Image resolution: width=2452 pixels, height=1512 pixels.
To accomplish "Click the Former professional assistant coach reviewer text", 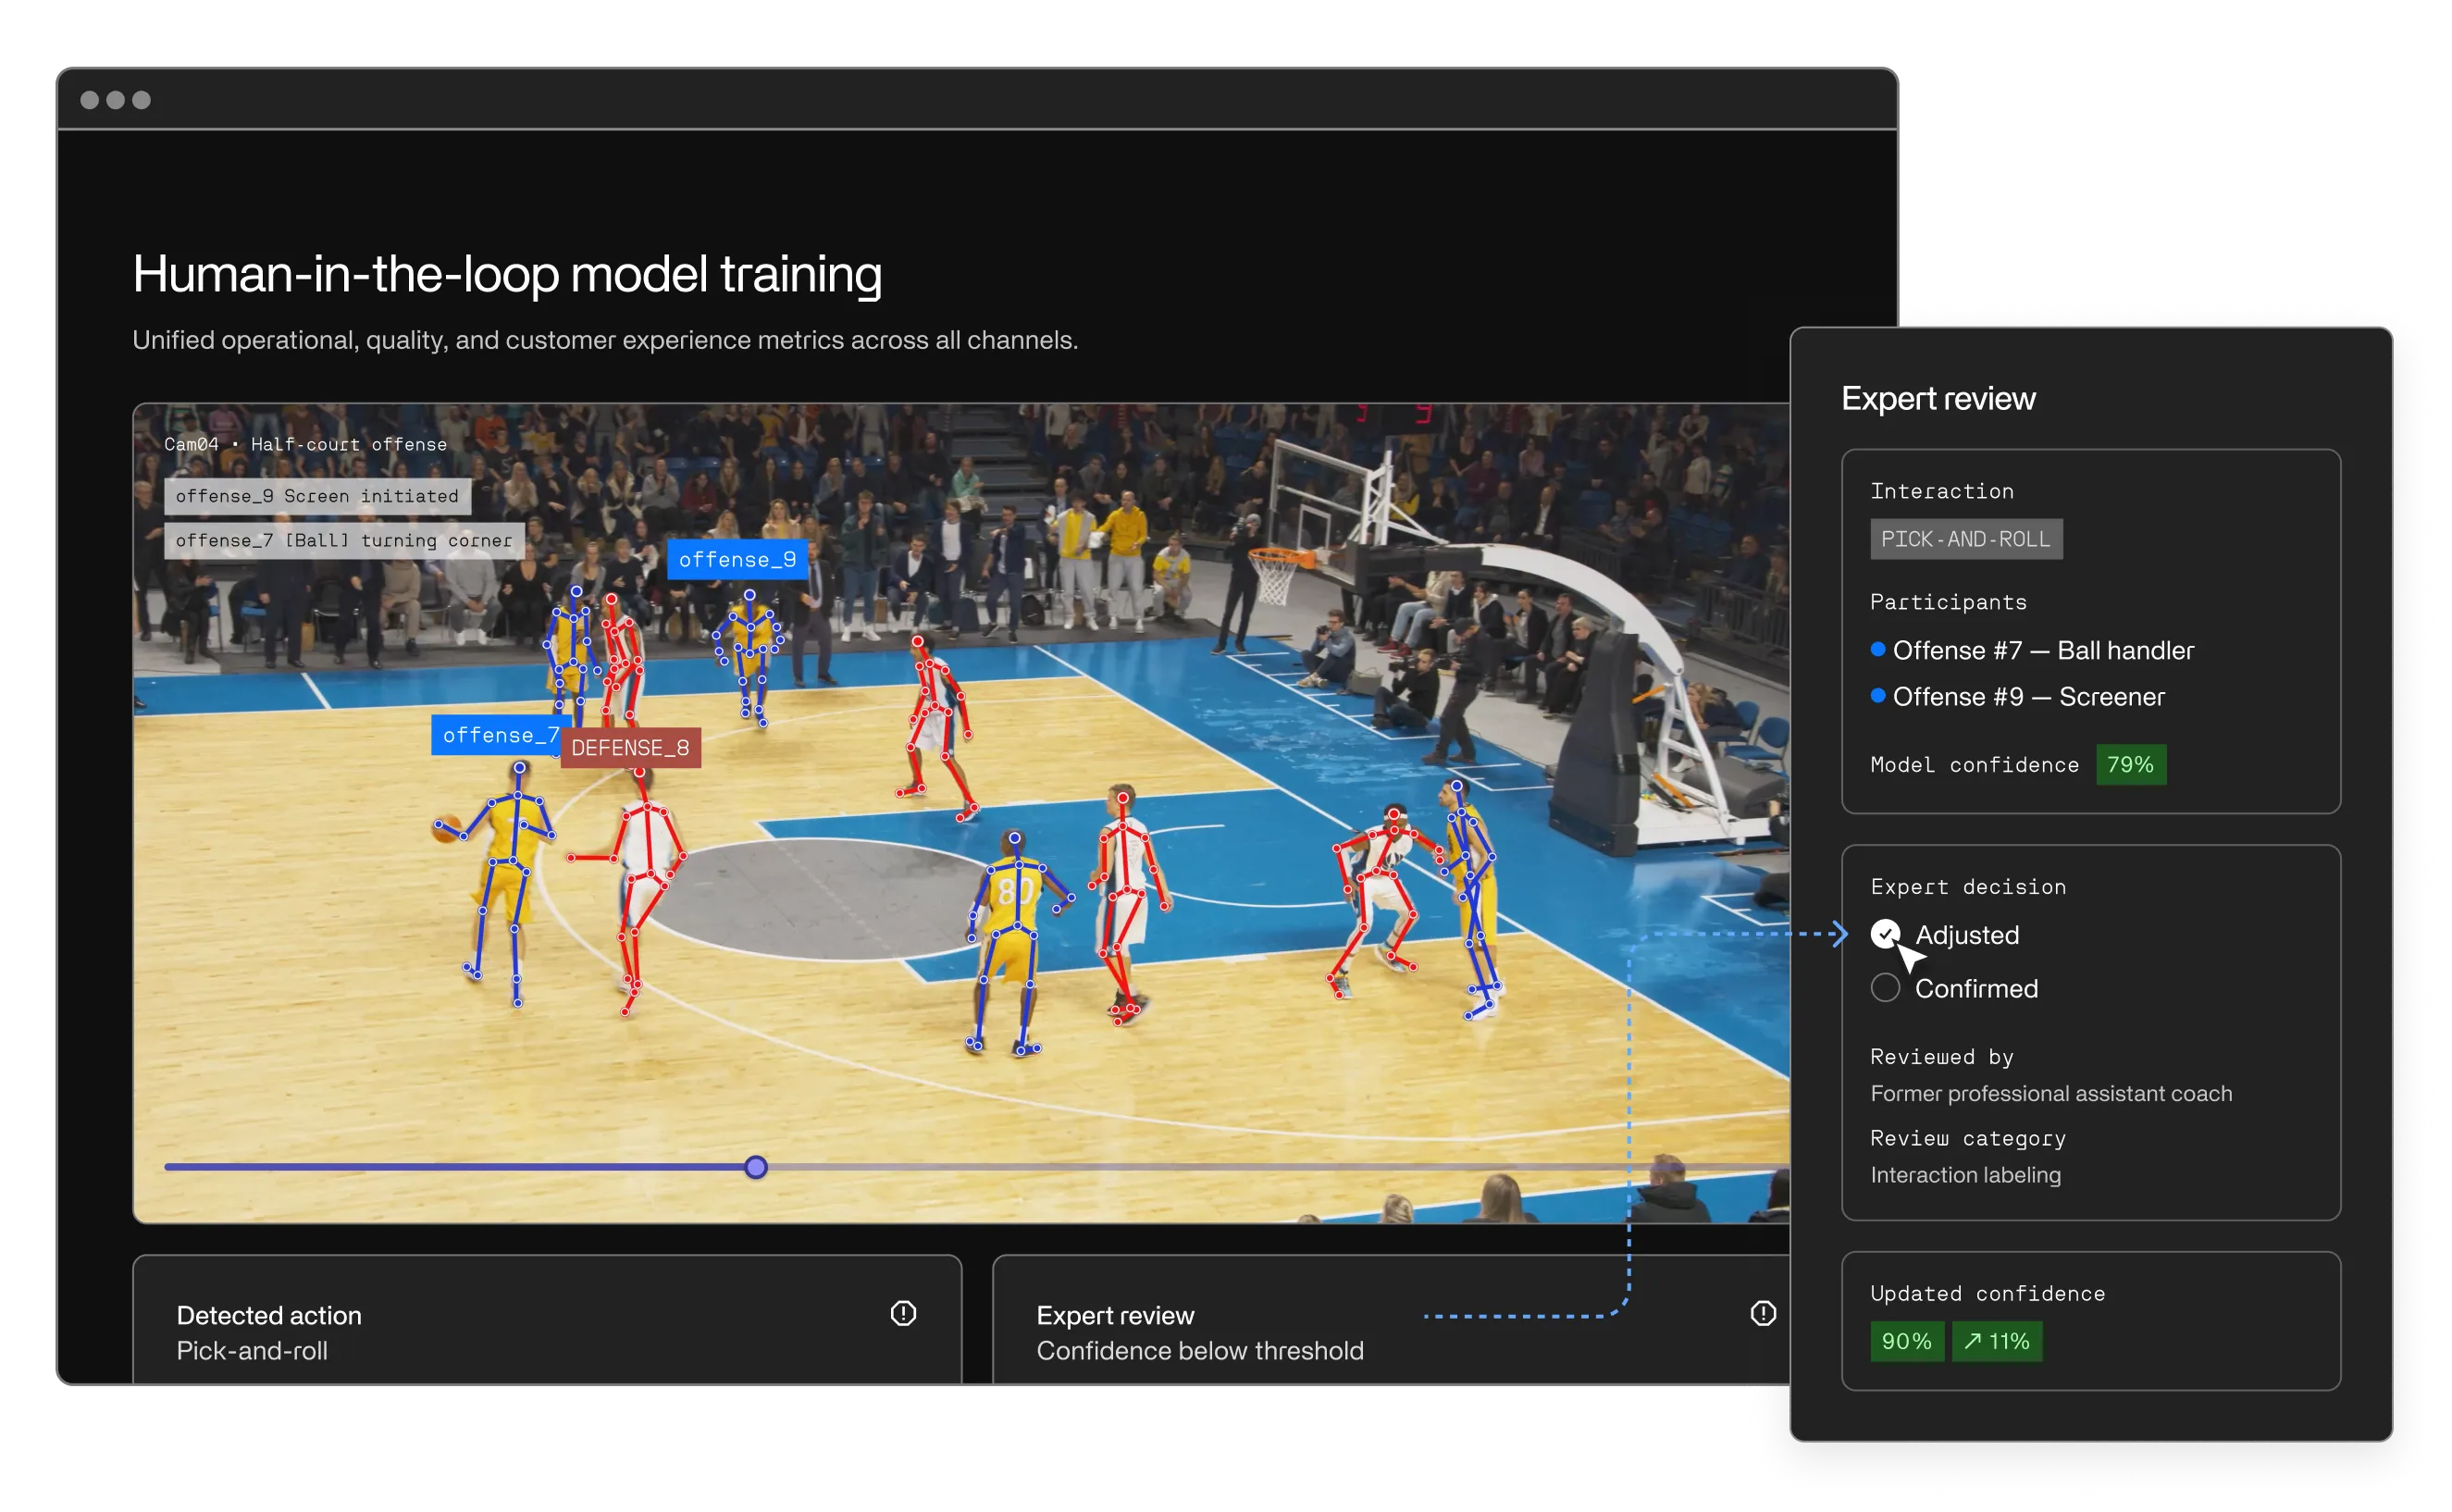I will pyautogui.click(x=2051, y=1093).
